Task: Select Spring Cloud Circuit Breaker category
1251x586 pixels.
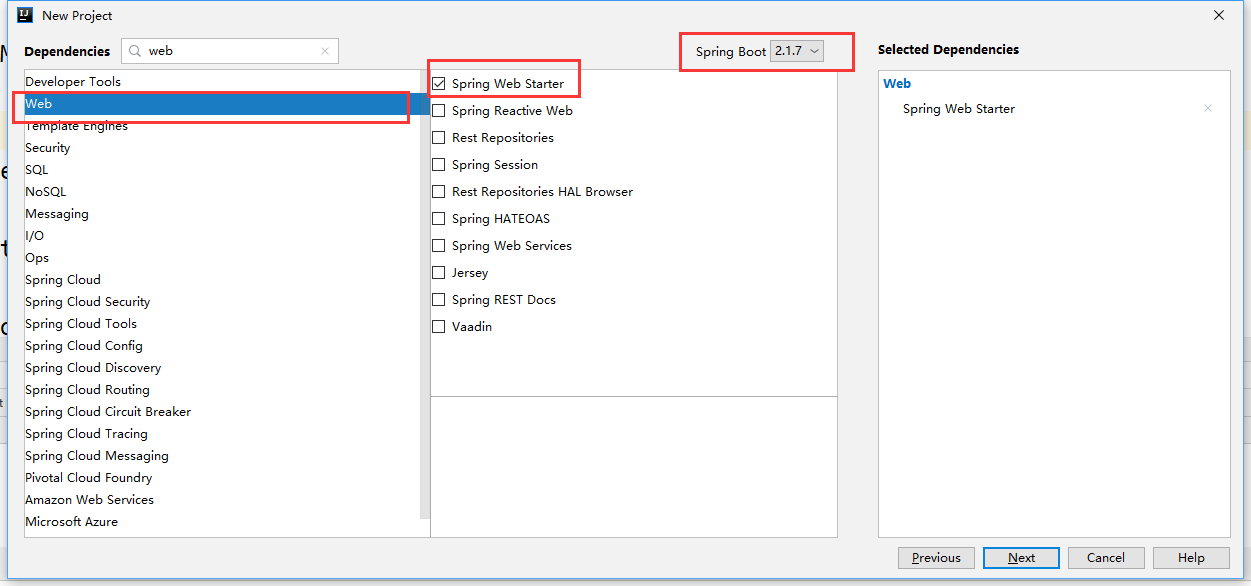Action: [x=223, y=412]
